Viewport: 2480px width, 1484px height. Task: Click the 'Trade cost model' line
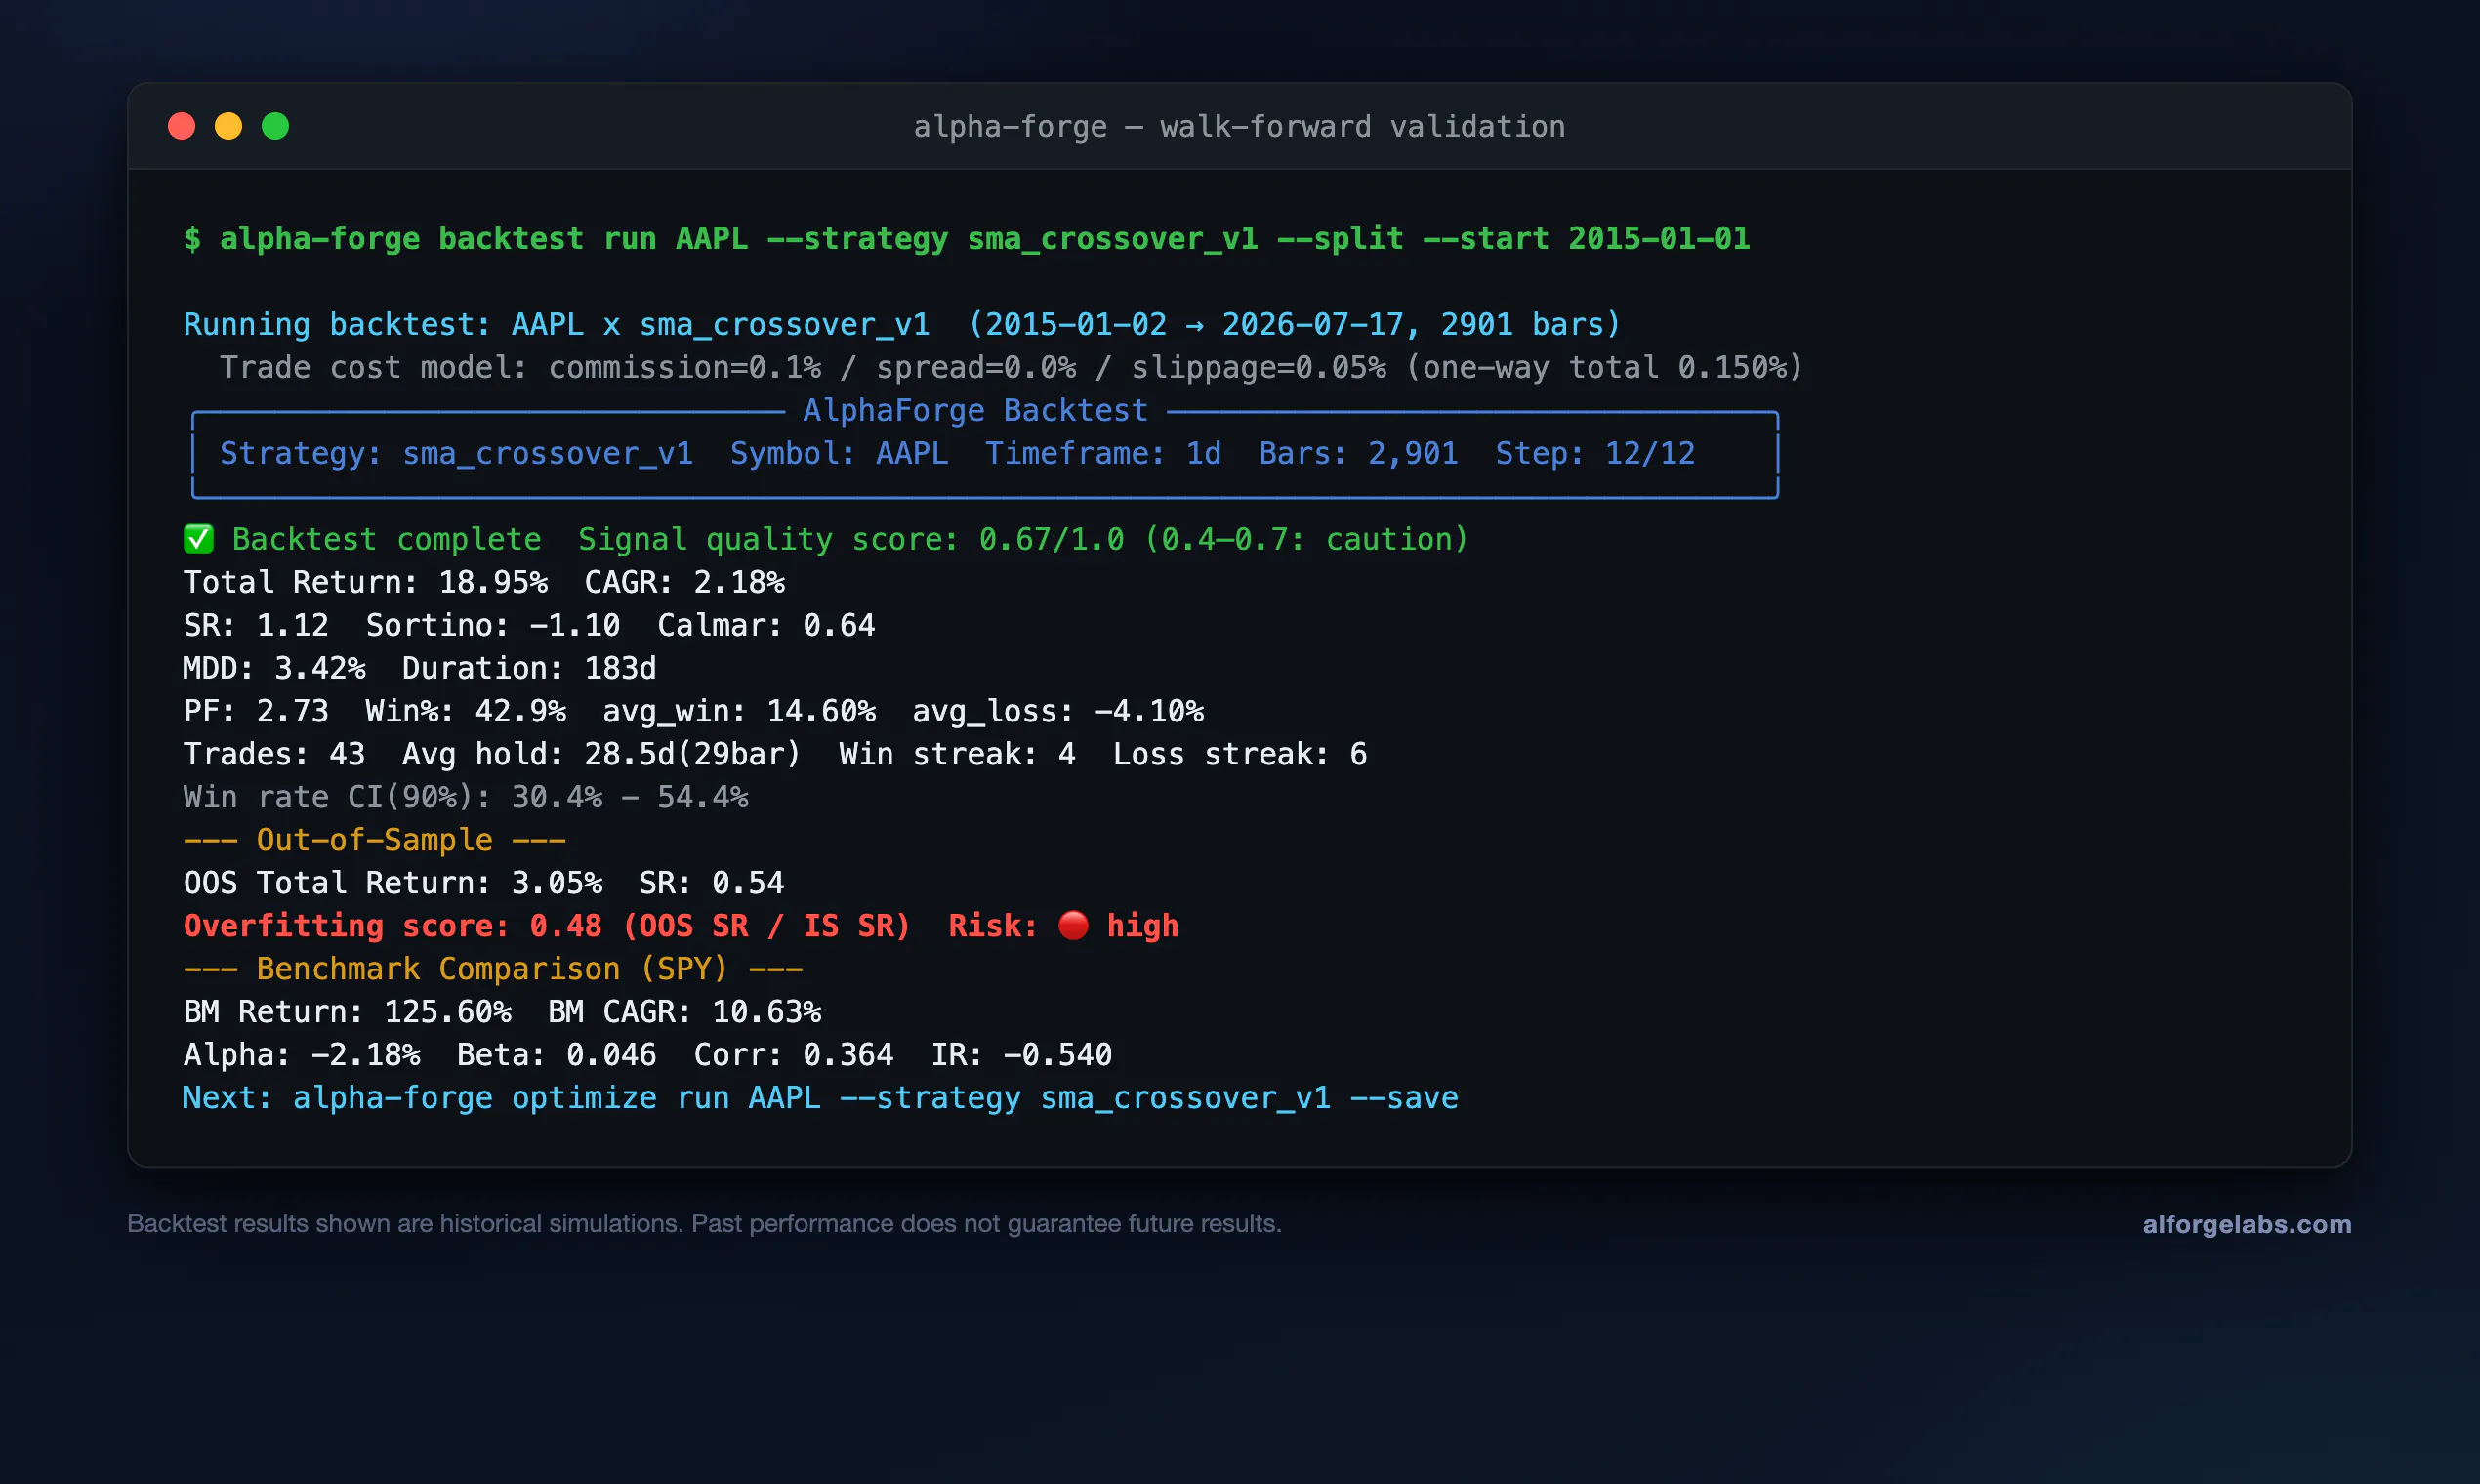click(1011, 367)
